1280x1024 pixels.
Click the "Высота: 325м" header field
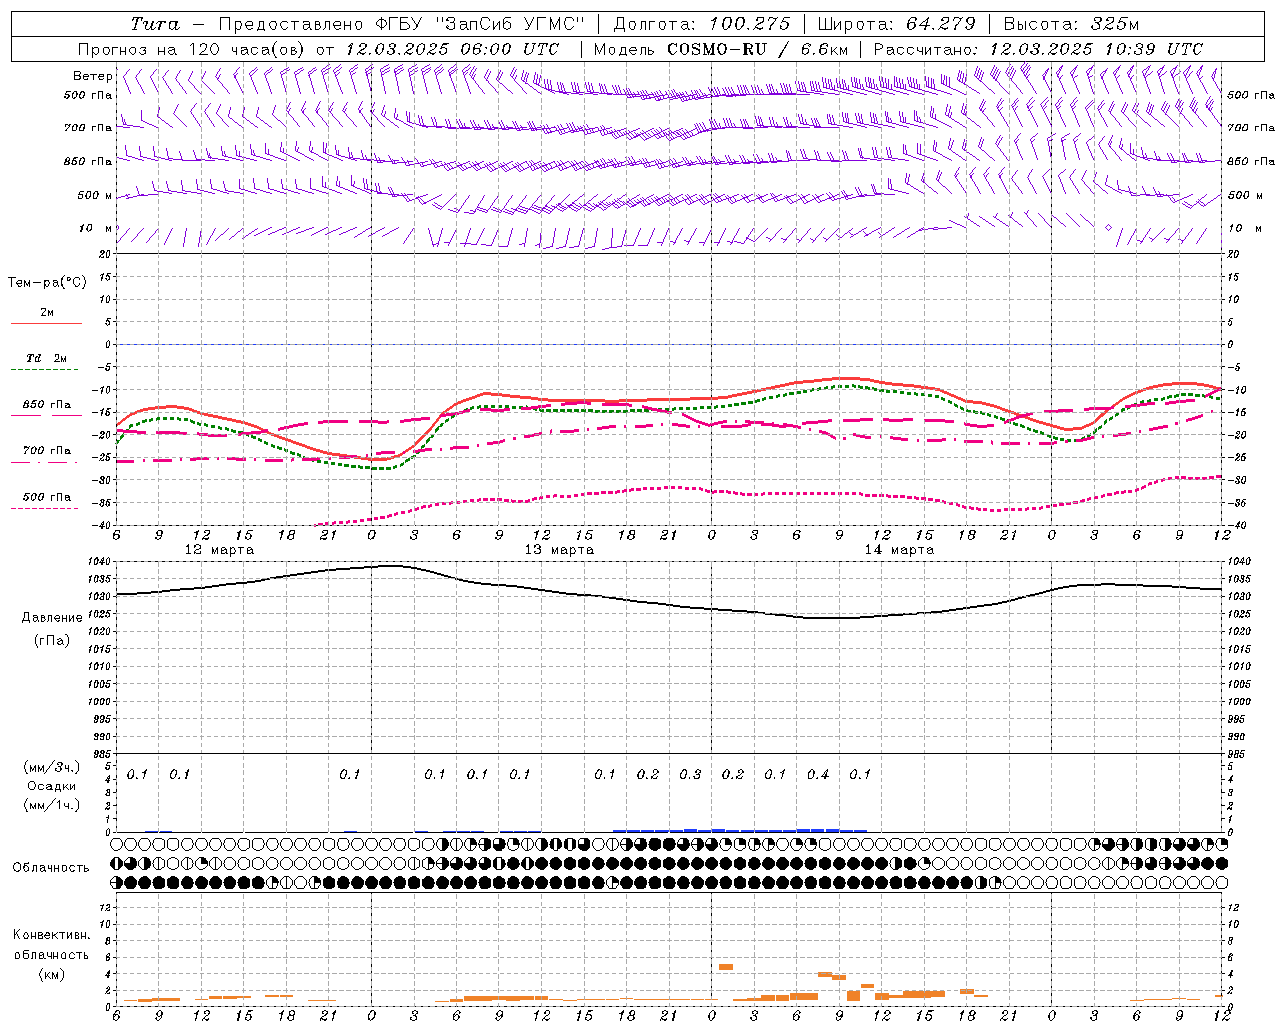(1071, 24)
